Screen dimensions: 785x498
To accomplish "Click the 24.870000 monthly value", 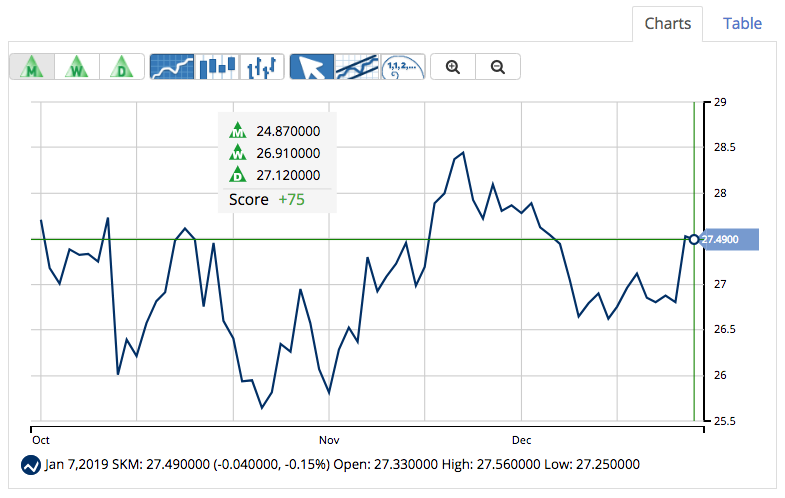I will [288, 131].
